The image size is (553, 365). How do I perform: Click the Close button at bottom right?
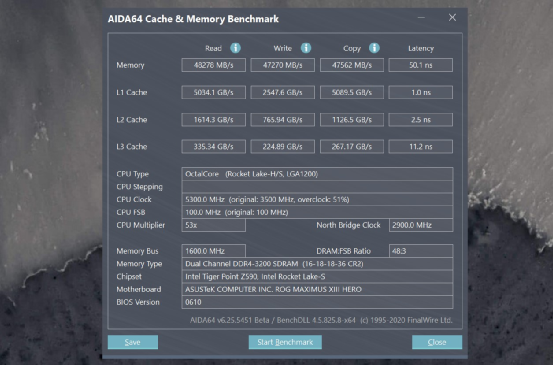[x=437, y=342]
